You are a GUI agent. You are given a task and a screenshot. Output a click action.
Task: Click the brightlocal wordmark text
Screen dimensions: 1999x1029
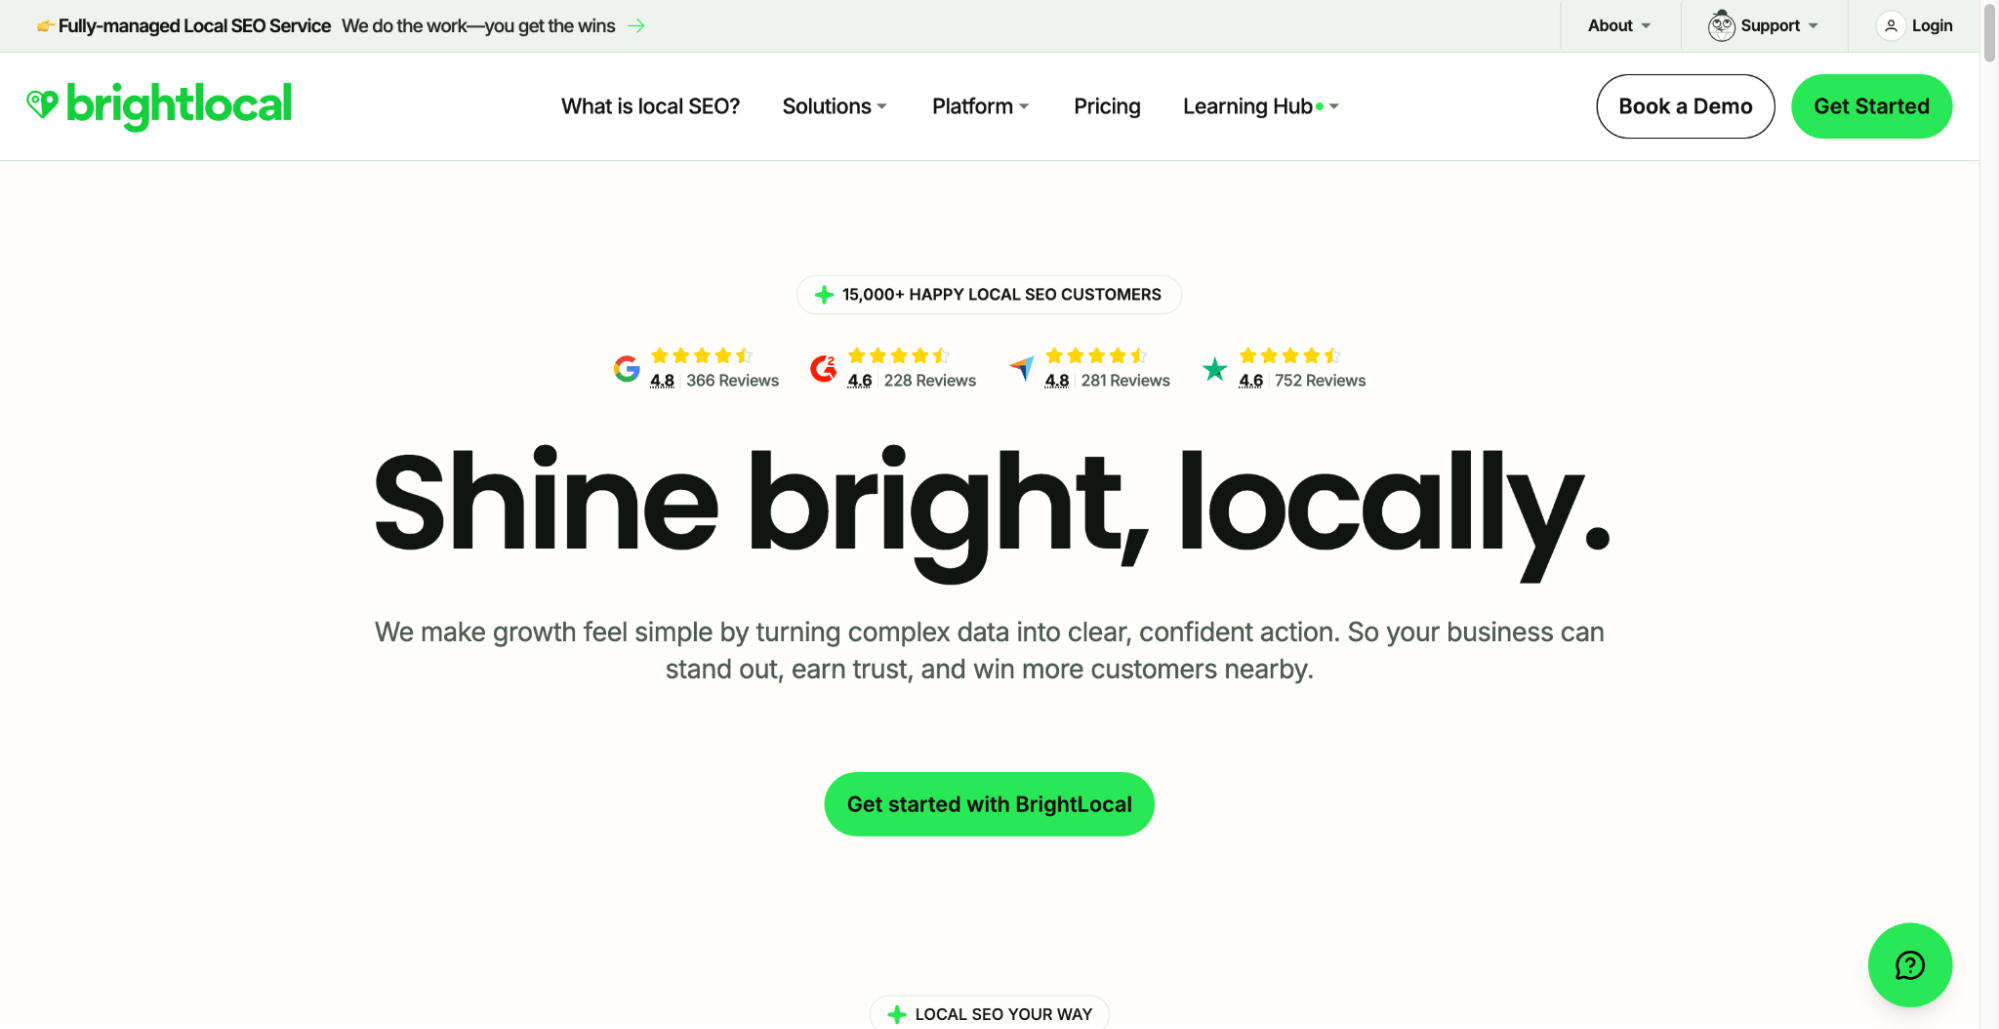(179, 105)
